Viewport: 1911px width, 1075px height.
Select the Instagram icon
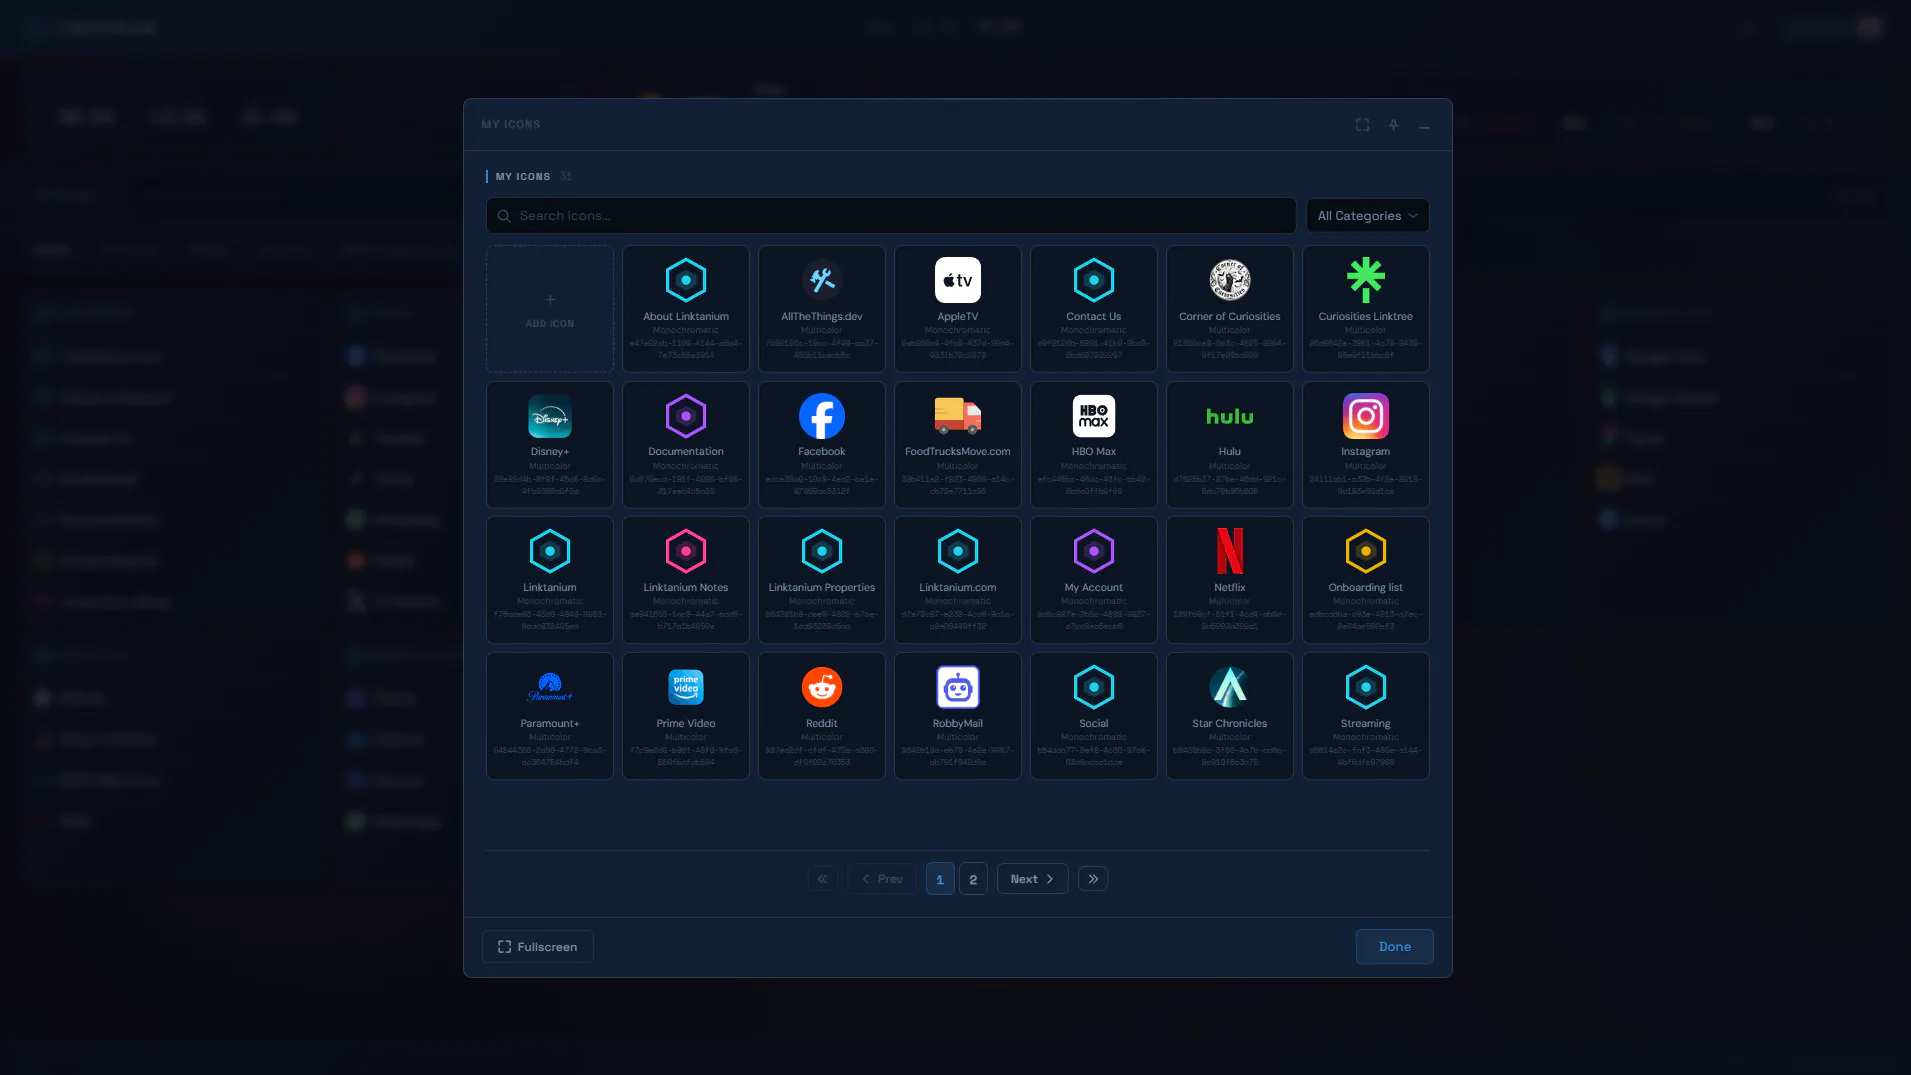coord(1366,444)
